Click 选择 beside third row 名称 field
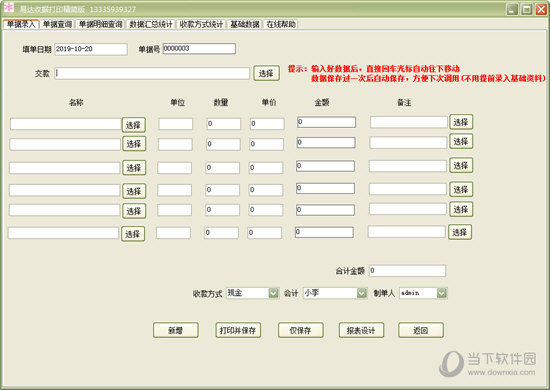Viewport: 550px width, 390px height. click(x=134, y=168)
